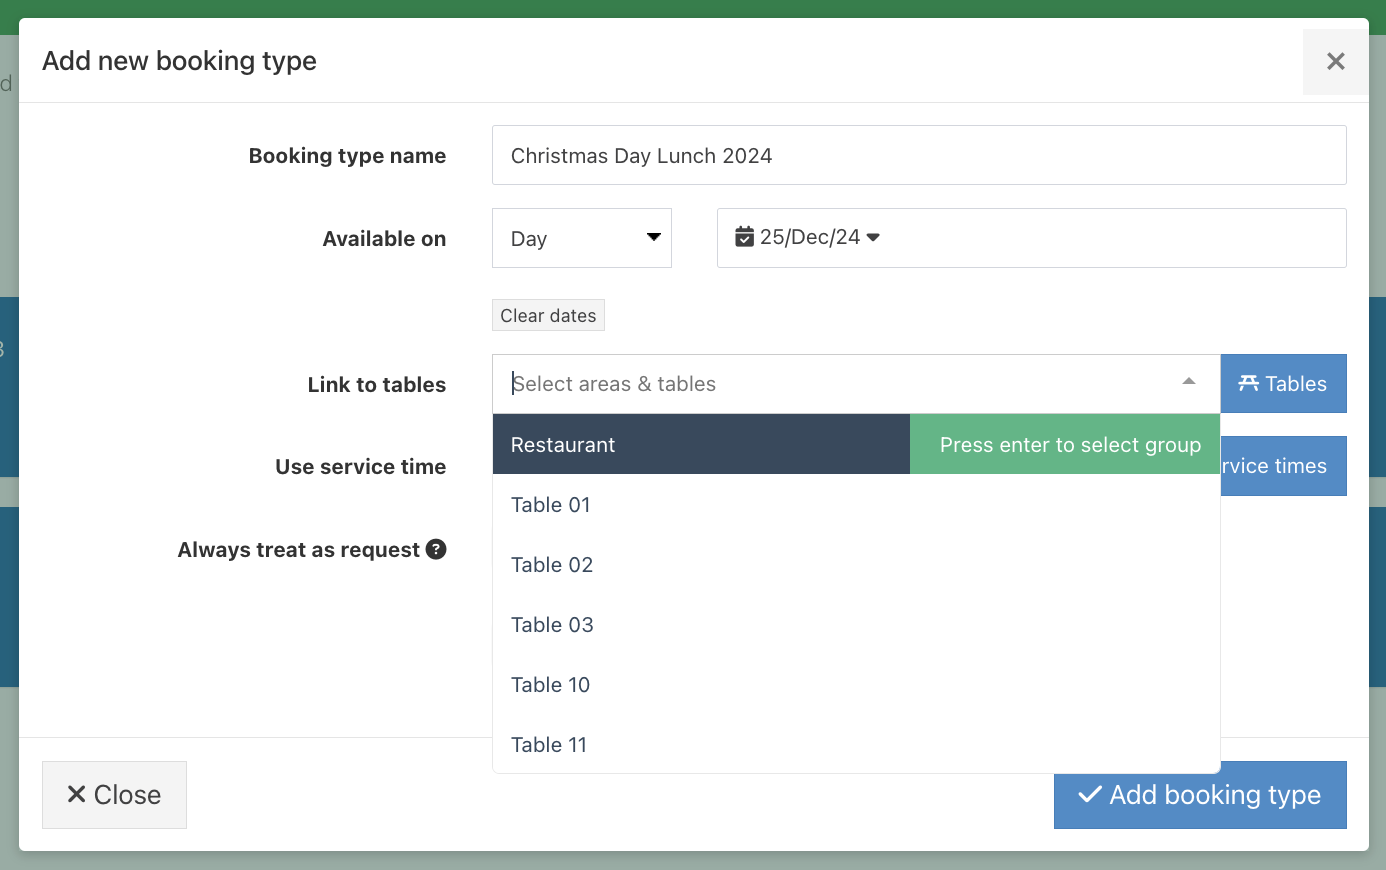Screen dimensions: 1386x870
Task: Select Table 01 from the tables list
Action: point(551,505)
